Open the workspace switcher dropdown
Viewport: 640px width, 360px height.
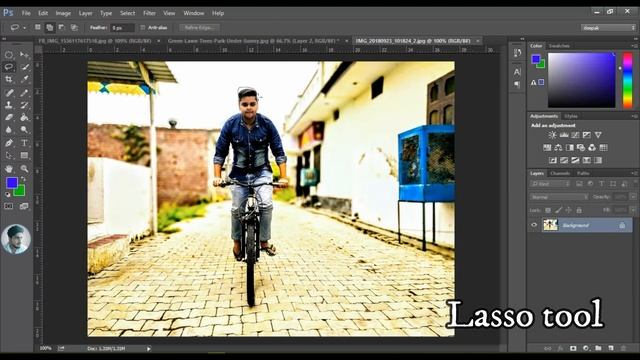click(x=609, y=28)
